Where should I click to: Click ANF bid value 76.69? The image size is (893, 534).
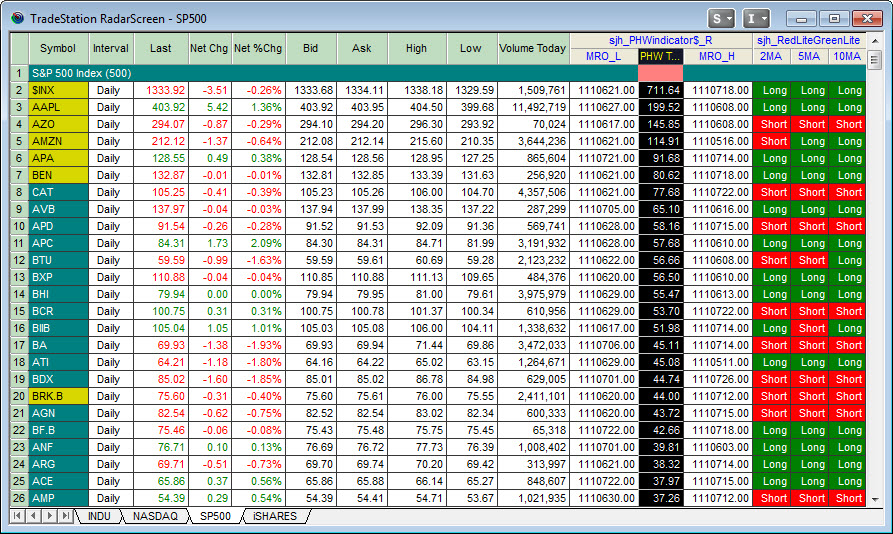(311, 447)
